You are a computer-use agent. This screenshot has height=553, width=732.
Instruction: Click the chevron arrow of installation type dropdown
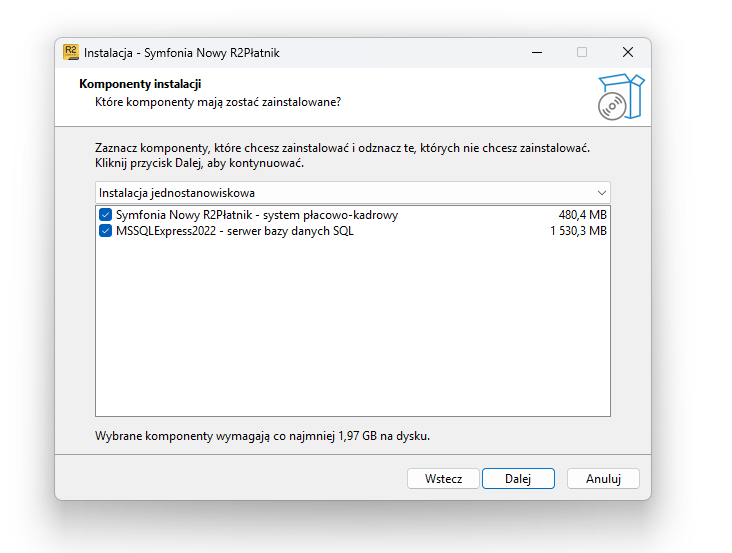pos(601,193)
